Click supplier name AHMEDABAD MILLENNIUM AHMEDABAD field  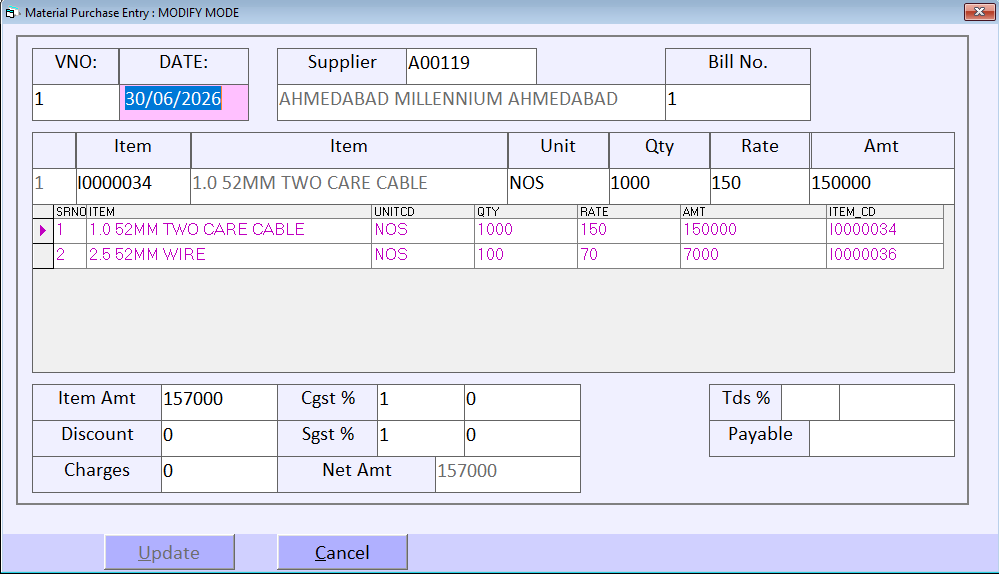click(471, 102)
